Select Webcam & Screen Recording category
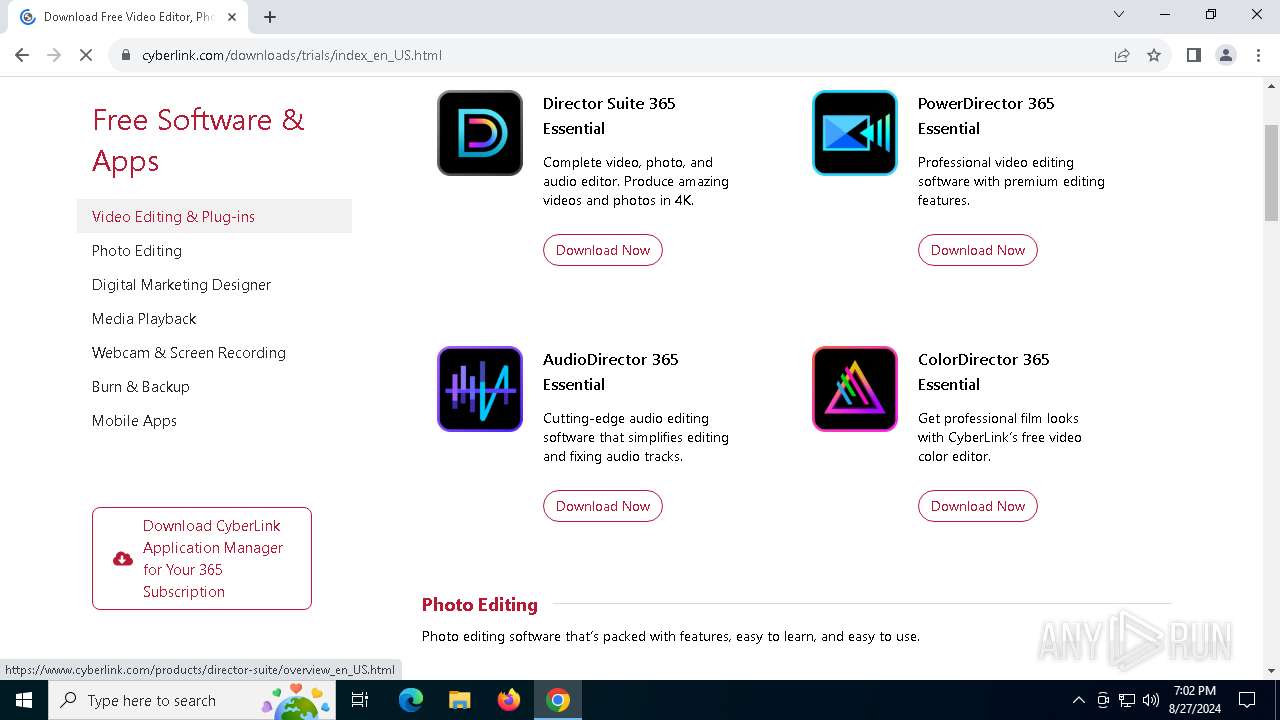1280x720 pixels. click(x=189, y=352)
